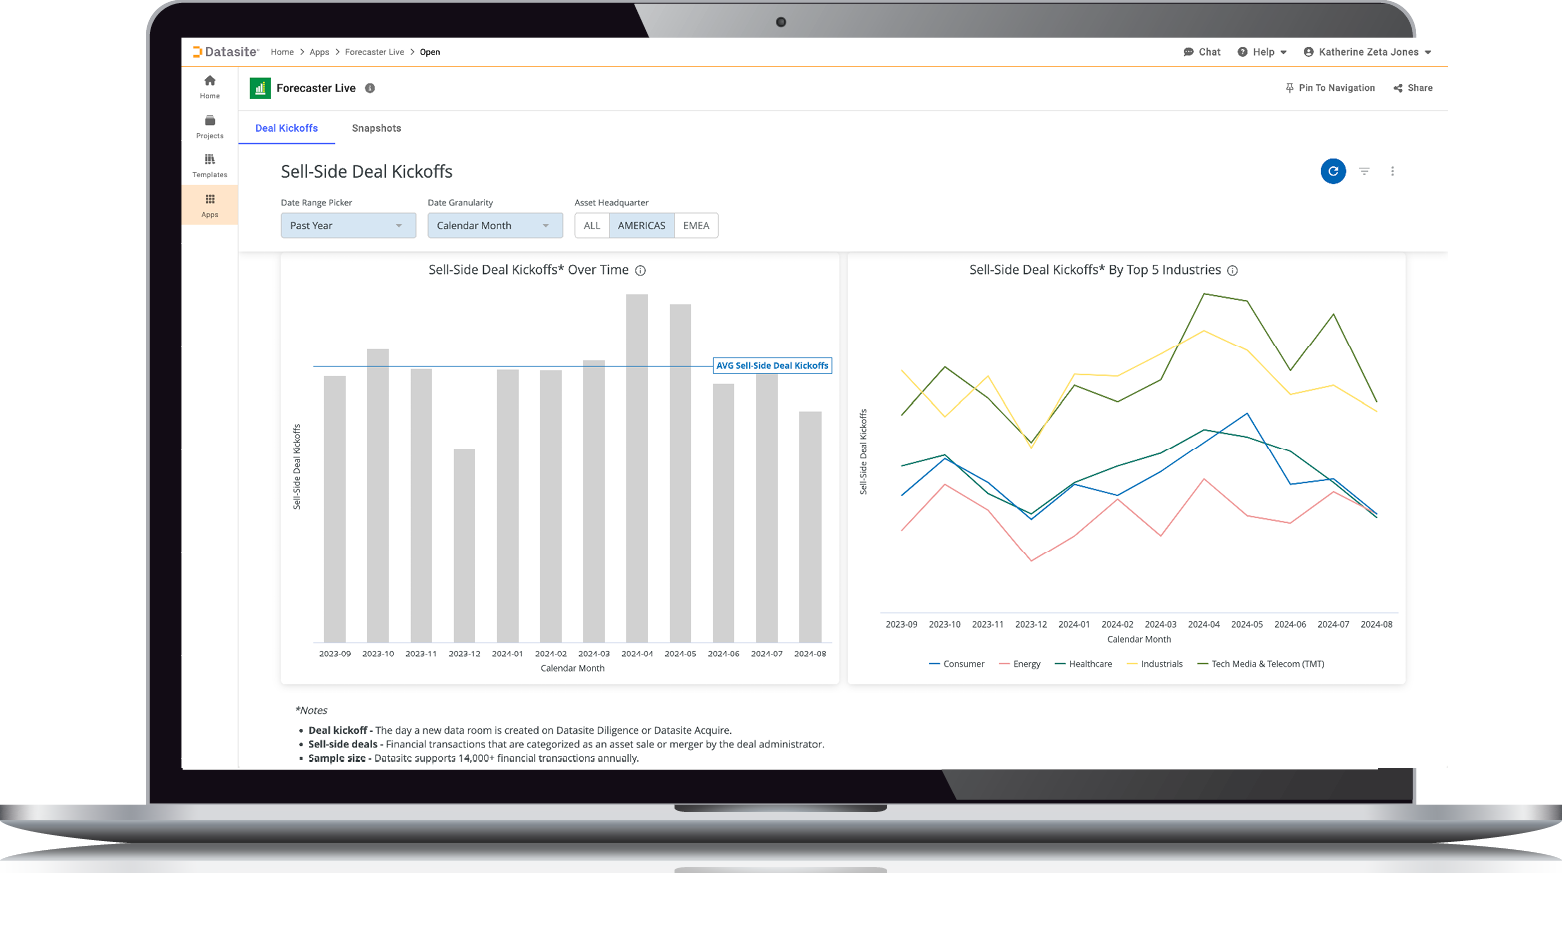Screen dimensions: 1562x950
Task: Click the blue refresh button
Action: pyautogui.click(x=1332, y=171)
